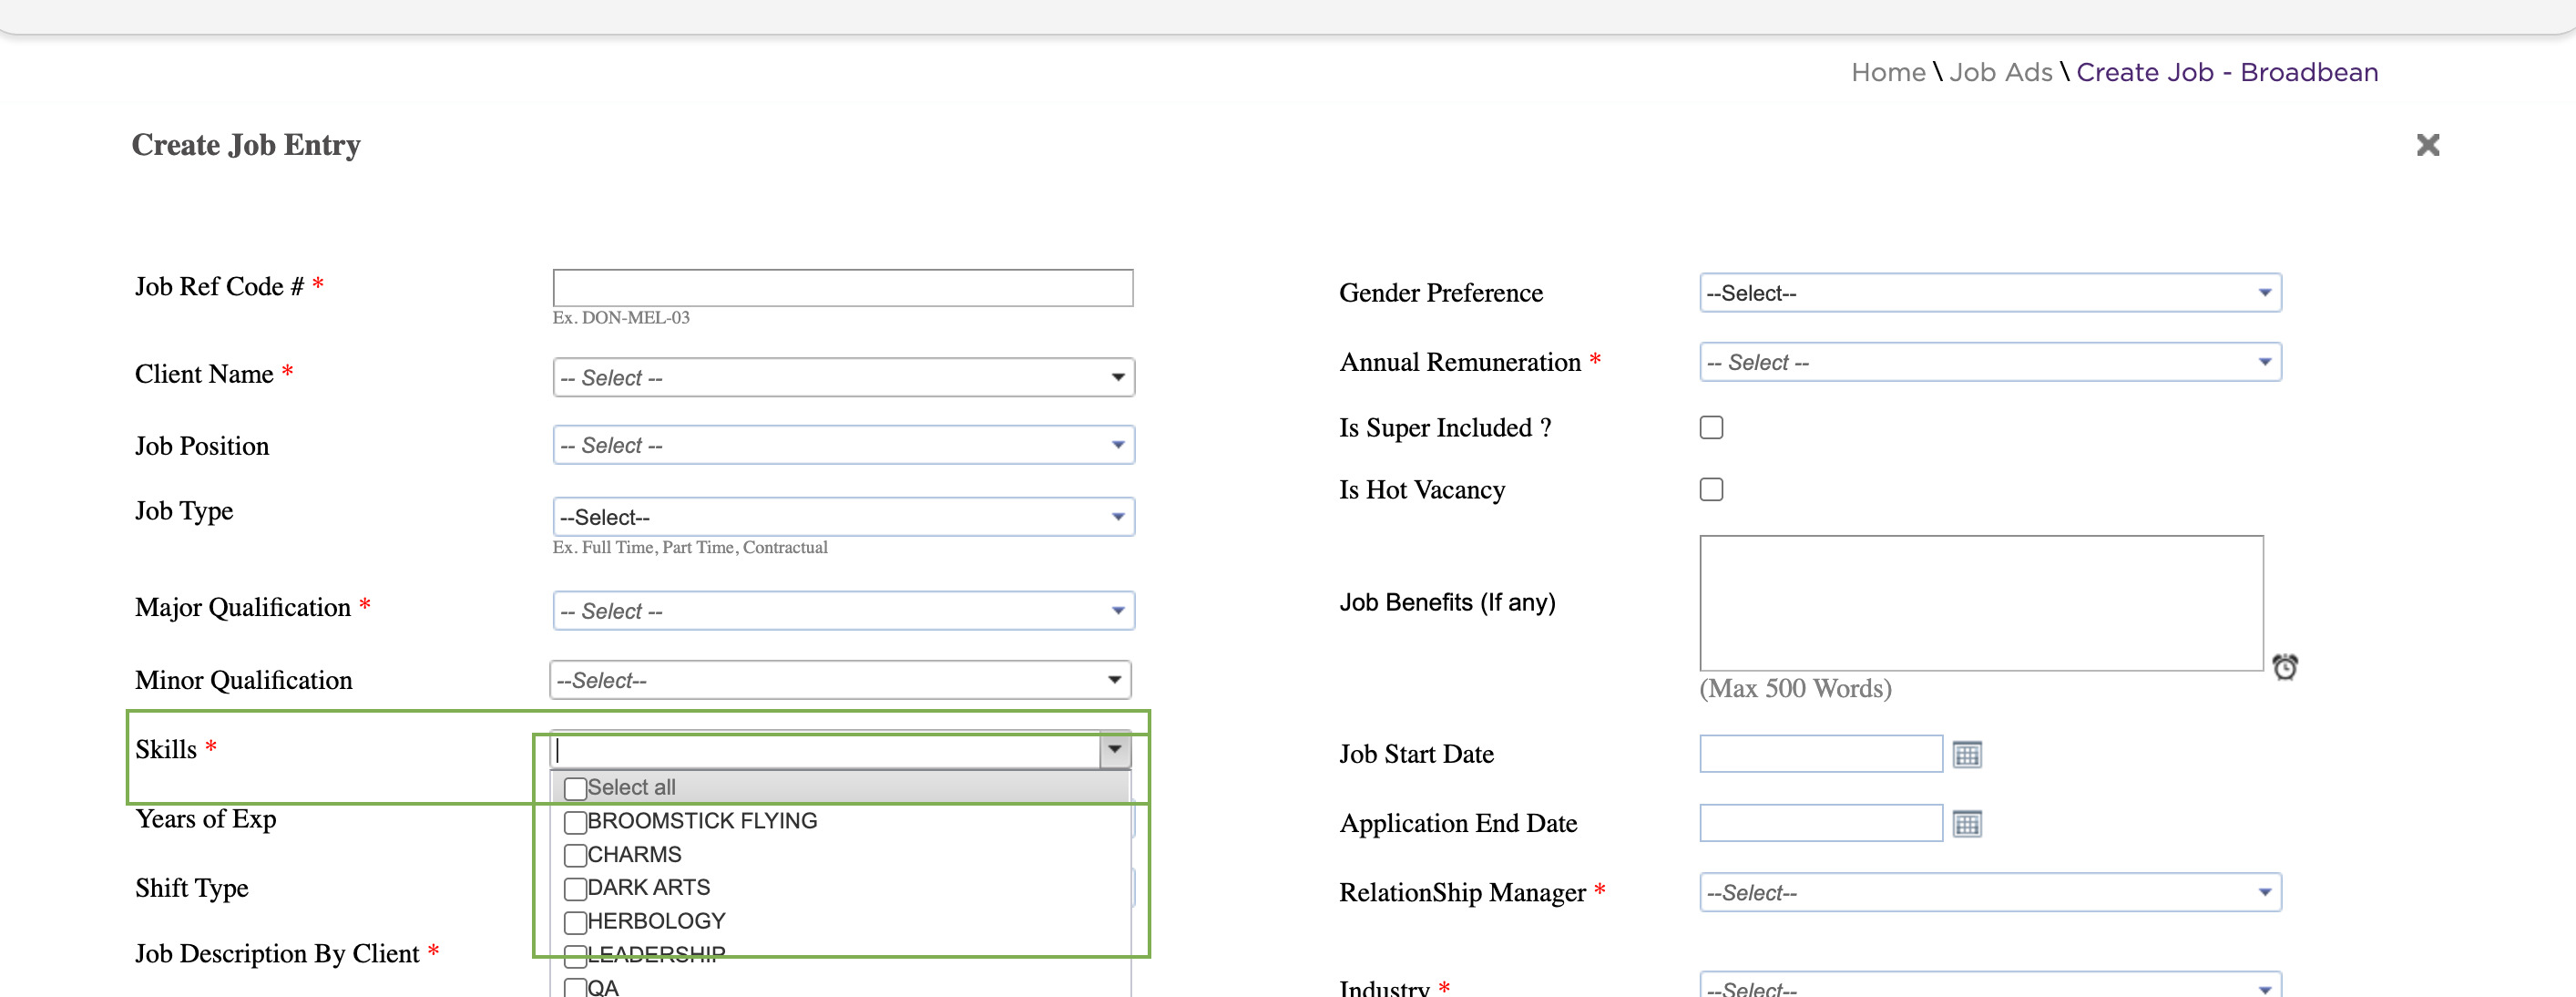The width and height of the screenshot is (2576, 997).
Task: Open the RelationShip Manager dropdown
Action: click(x=1990, y=892)
